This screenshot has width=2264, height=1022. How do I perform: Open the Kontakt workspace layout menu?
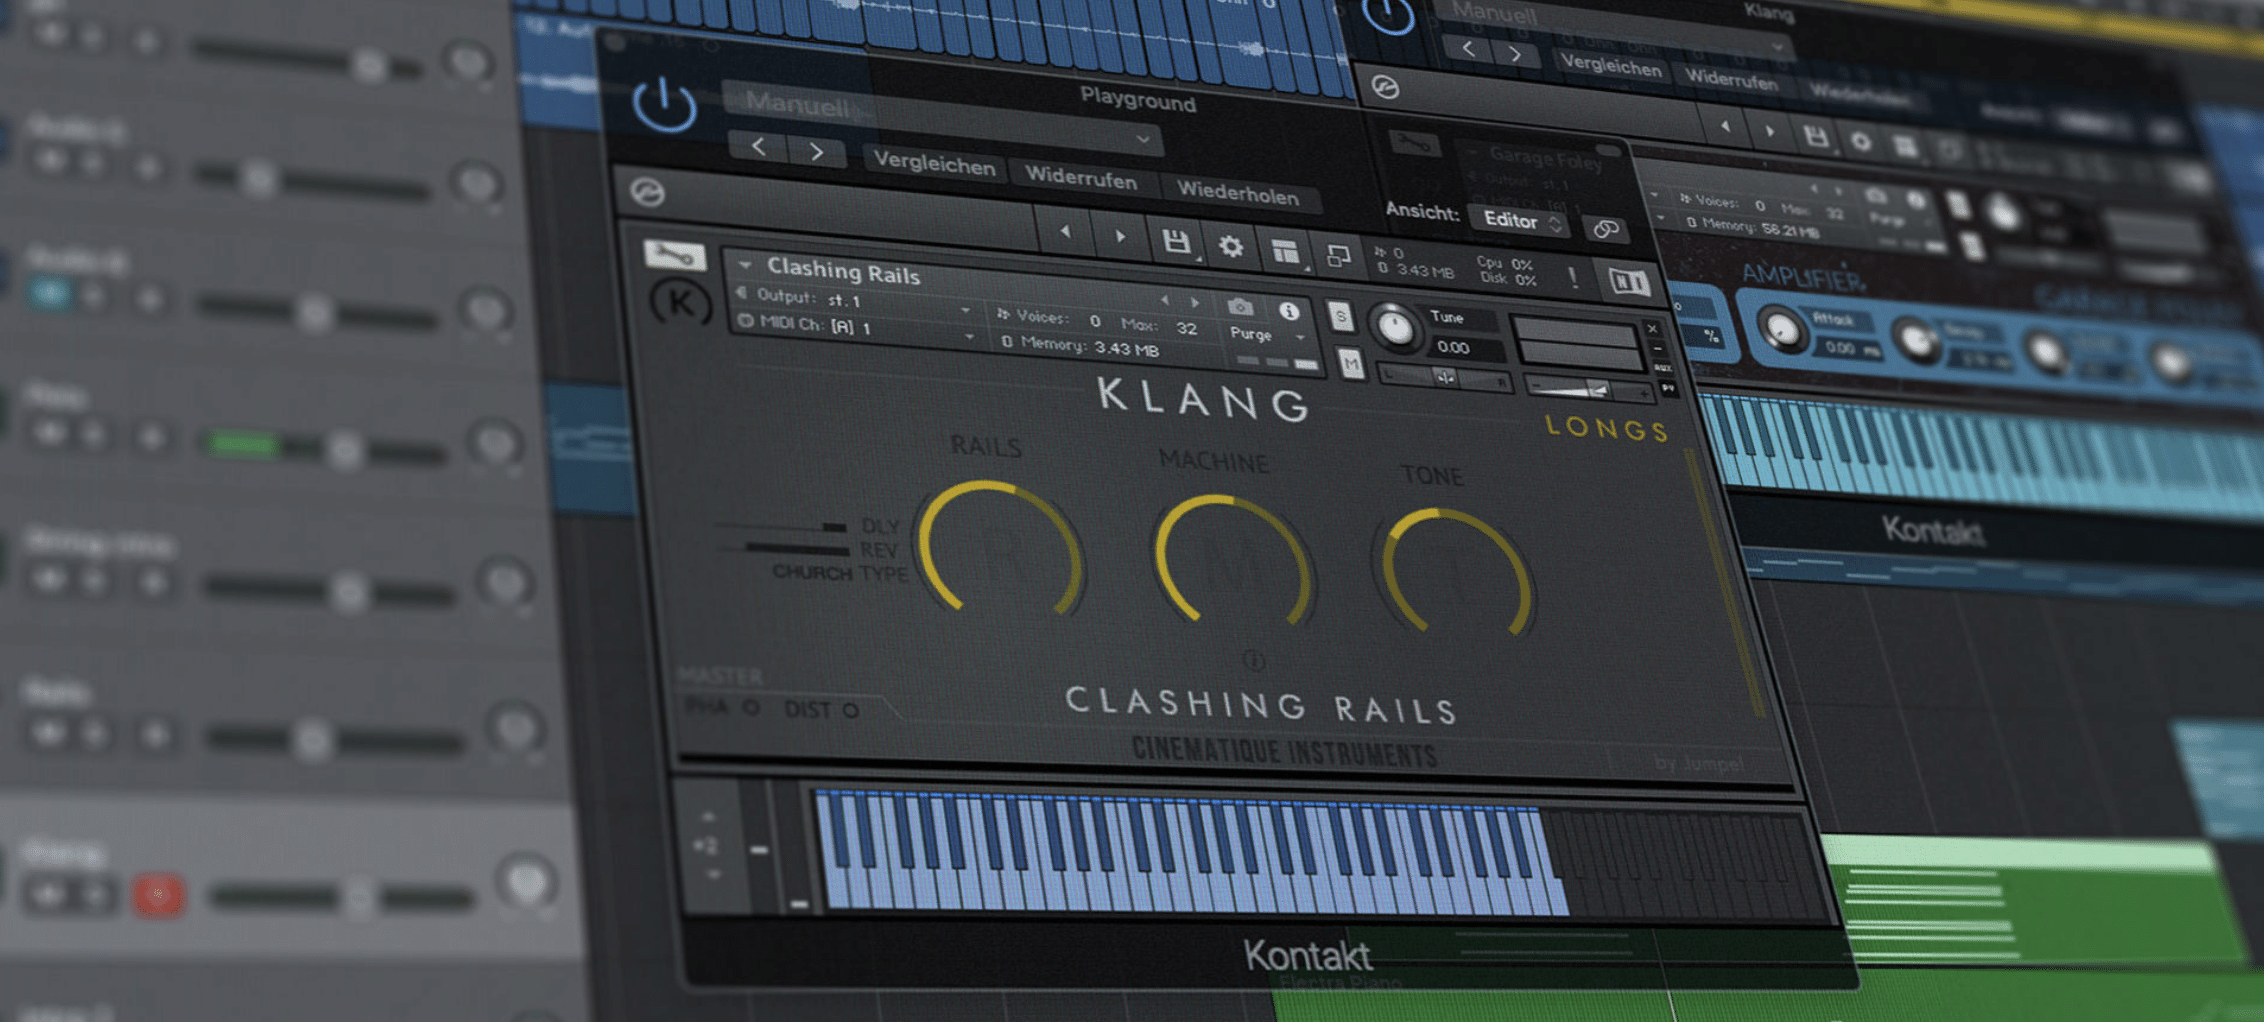point(1285,251)
